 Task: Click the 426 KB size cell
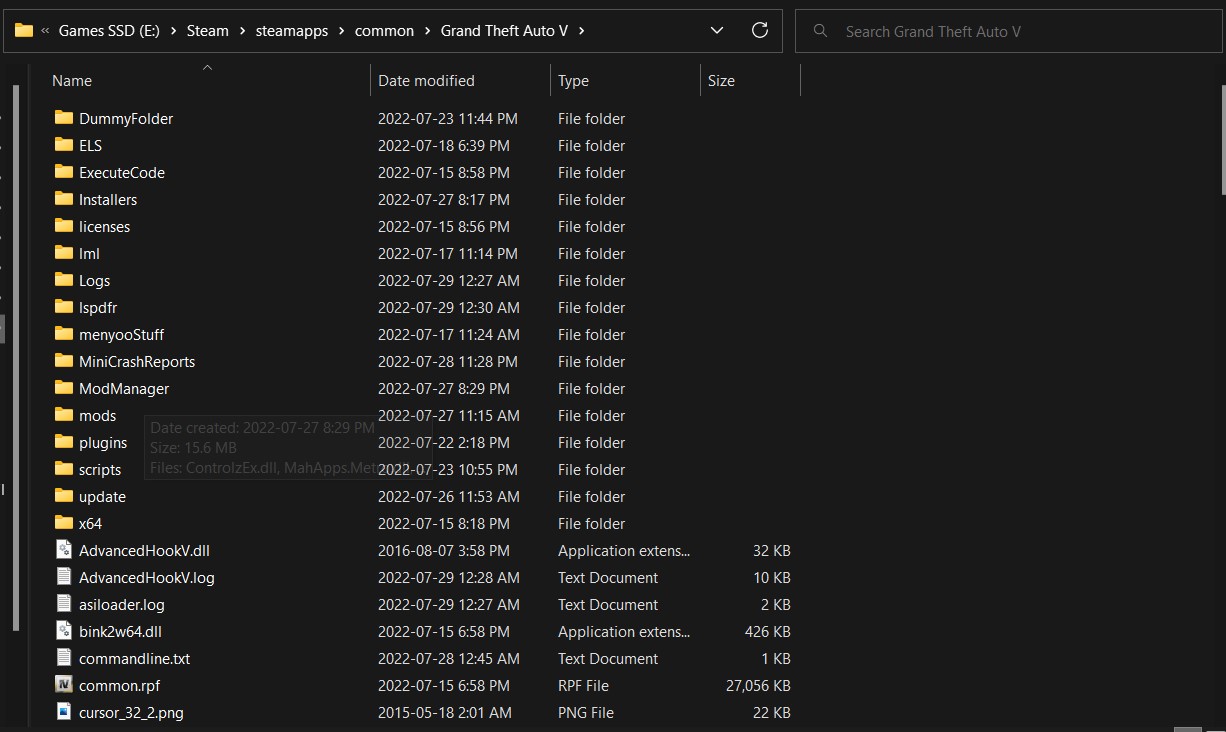(768, 632)
